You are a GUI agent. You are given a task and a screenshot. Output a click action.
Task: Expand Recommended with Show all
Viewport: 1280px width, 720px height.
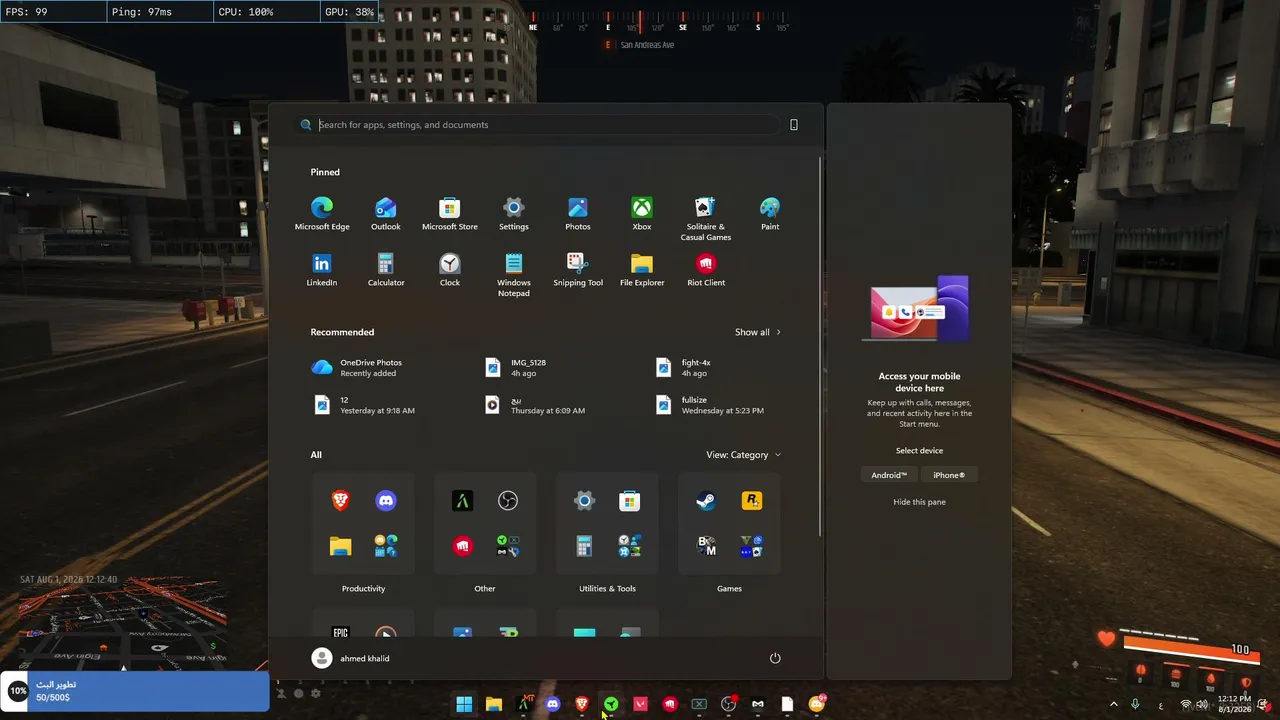coord(758,332)
